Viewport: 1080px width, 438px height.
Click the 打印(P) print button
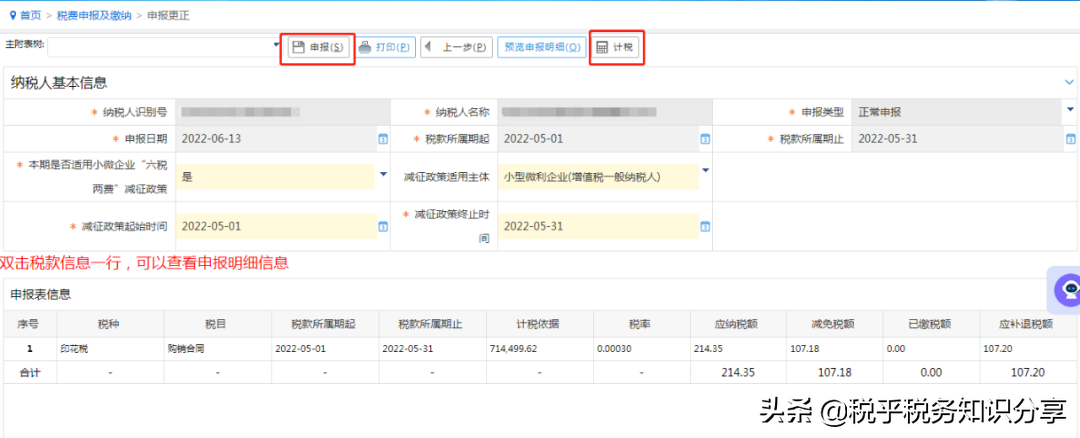(386, 48)
